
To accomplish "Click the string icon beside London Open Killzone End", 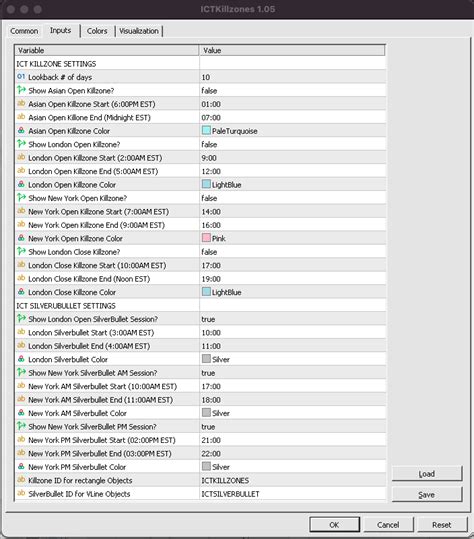I will point(21,171).
